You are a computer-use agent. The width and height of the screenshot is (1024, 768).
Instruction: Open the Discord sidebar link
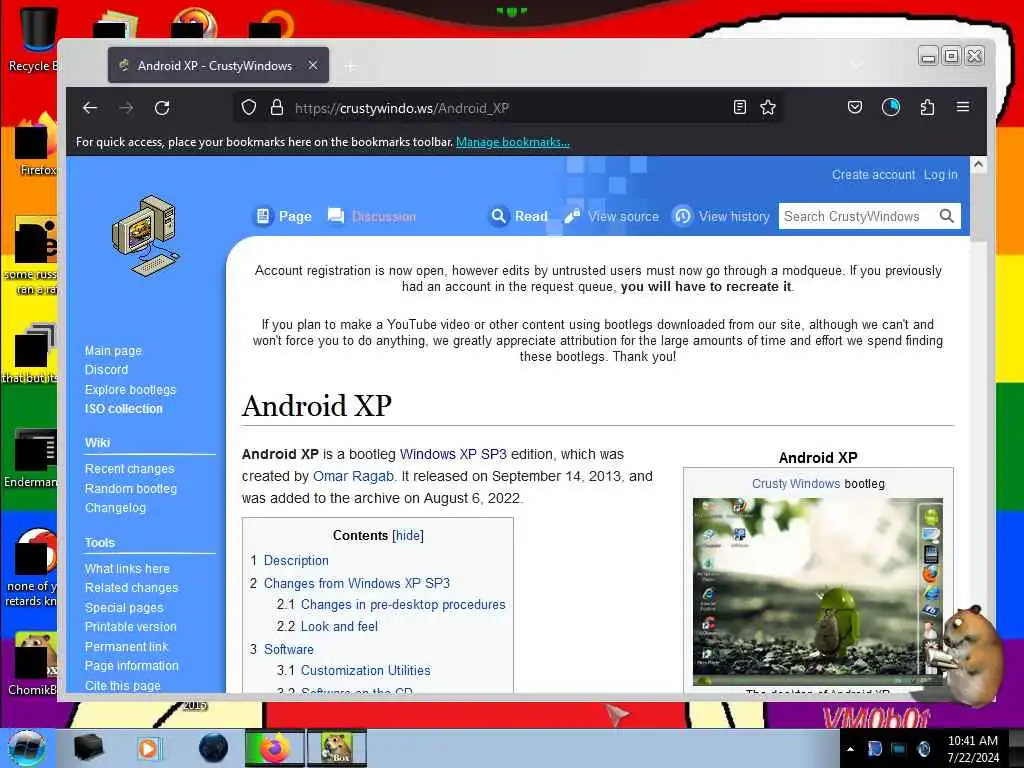(106, 370)
